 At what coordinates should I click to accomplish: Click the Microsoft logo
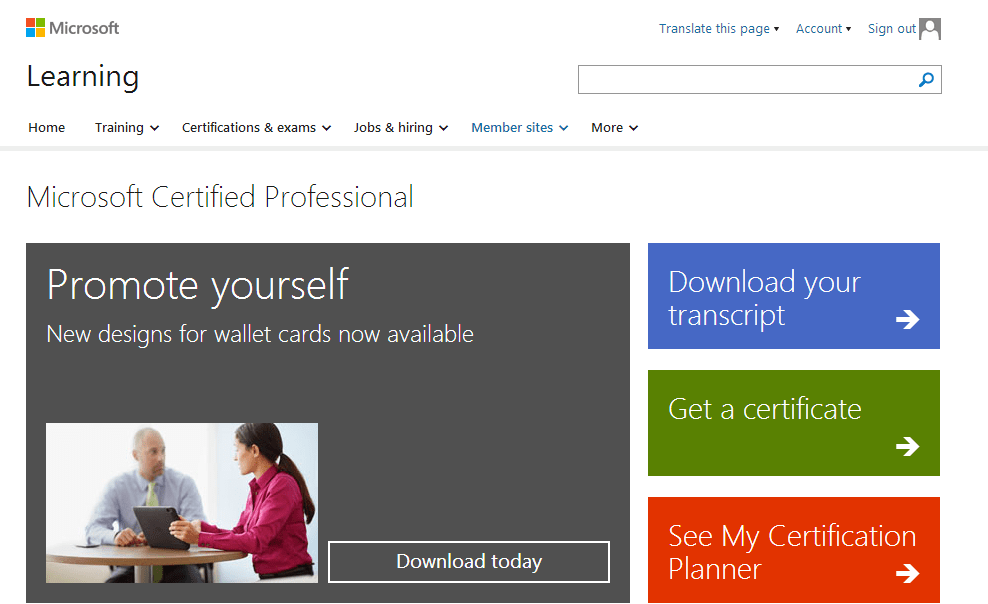pos(72,28)
